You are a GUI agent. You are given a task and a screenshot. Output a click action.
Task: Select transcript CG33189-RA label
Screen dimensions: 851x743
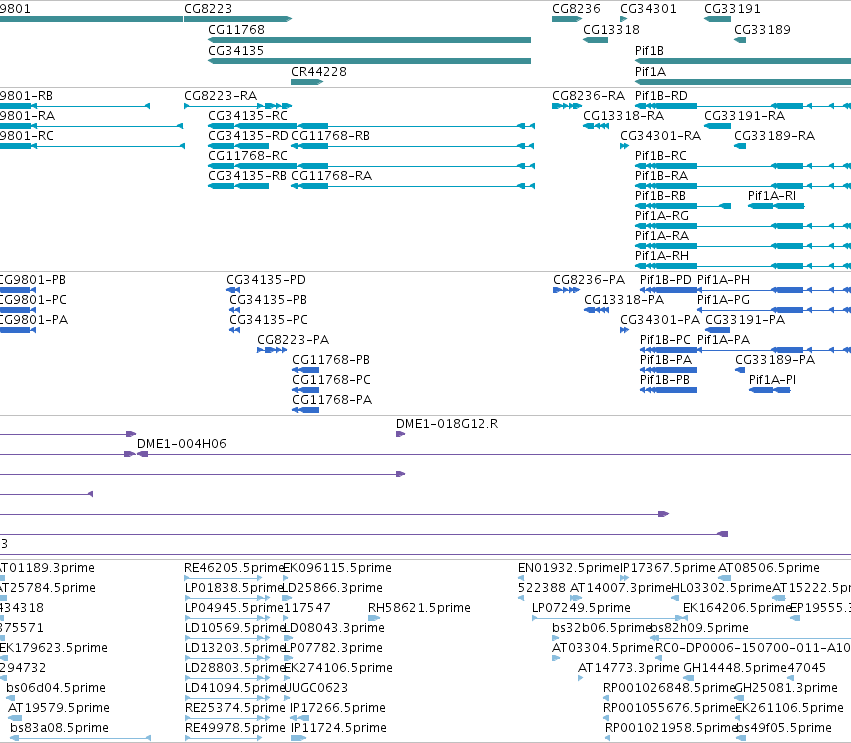click(774, 136)
